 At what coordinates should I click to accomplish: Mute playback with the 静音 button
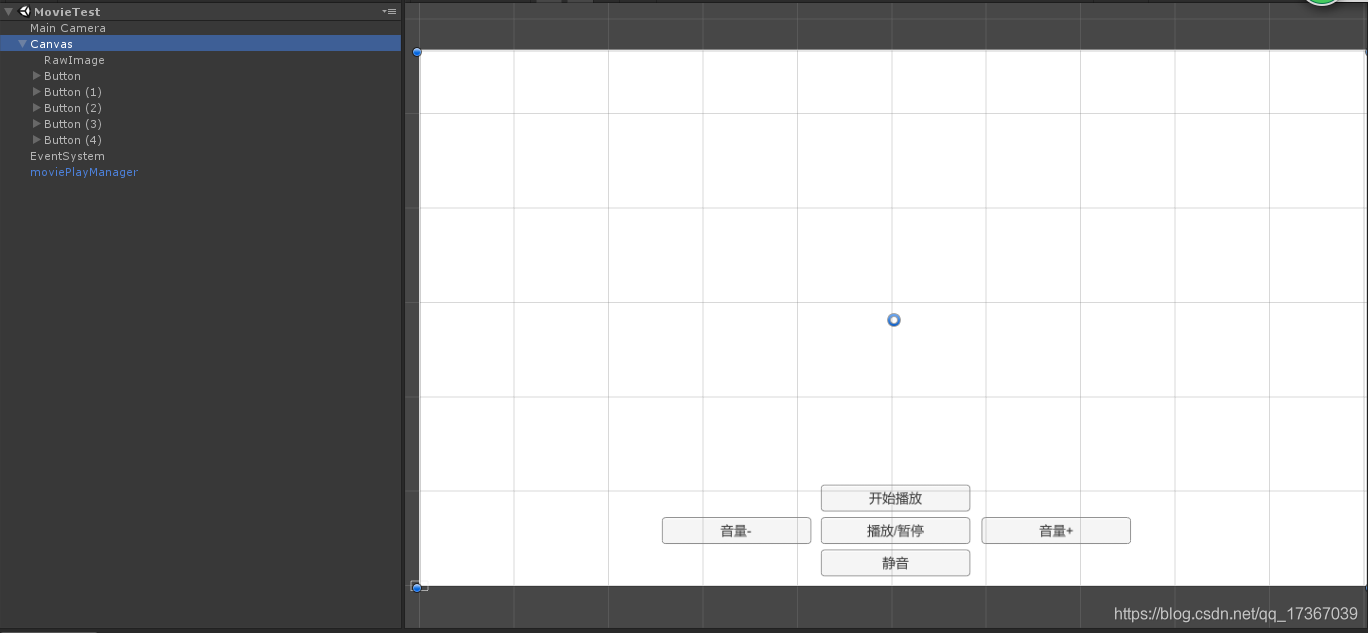894,562
